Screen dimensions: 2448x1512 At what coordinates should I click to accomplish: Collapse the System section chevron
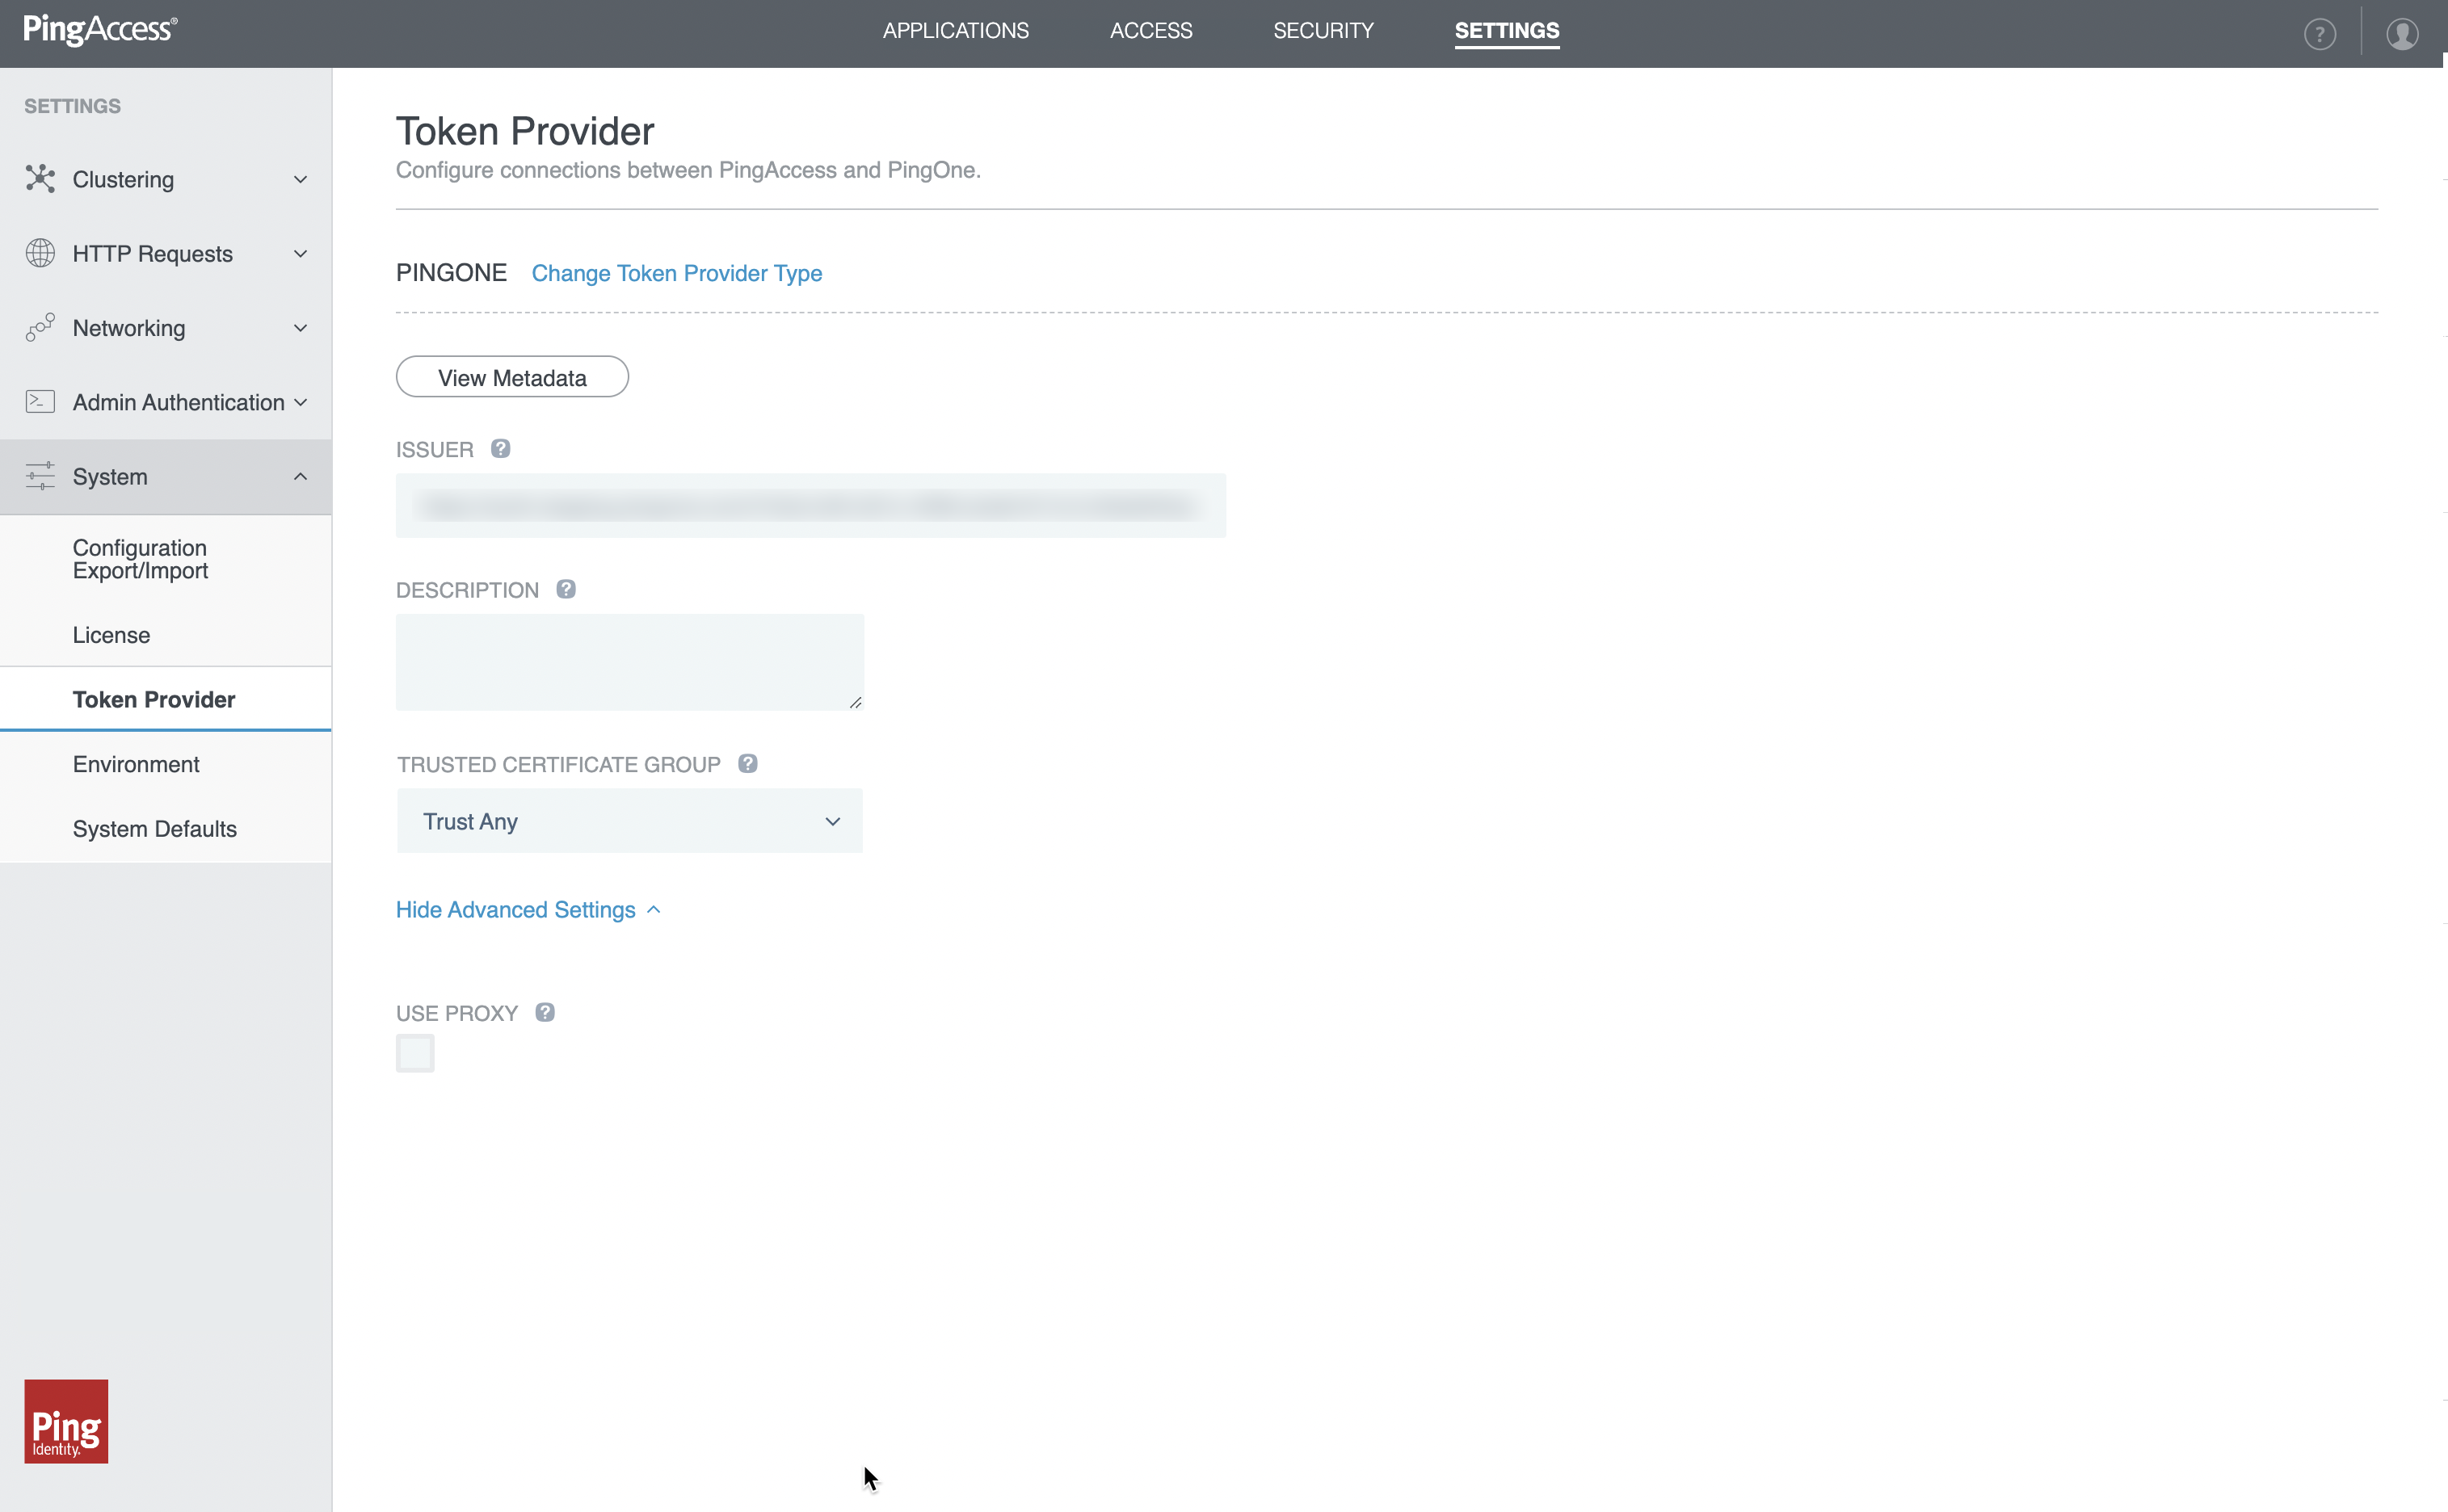pos(300,477)
